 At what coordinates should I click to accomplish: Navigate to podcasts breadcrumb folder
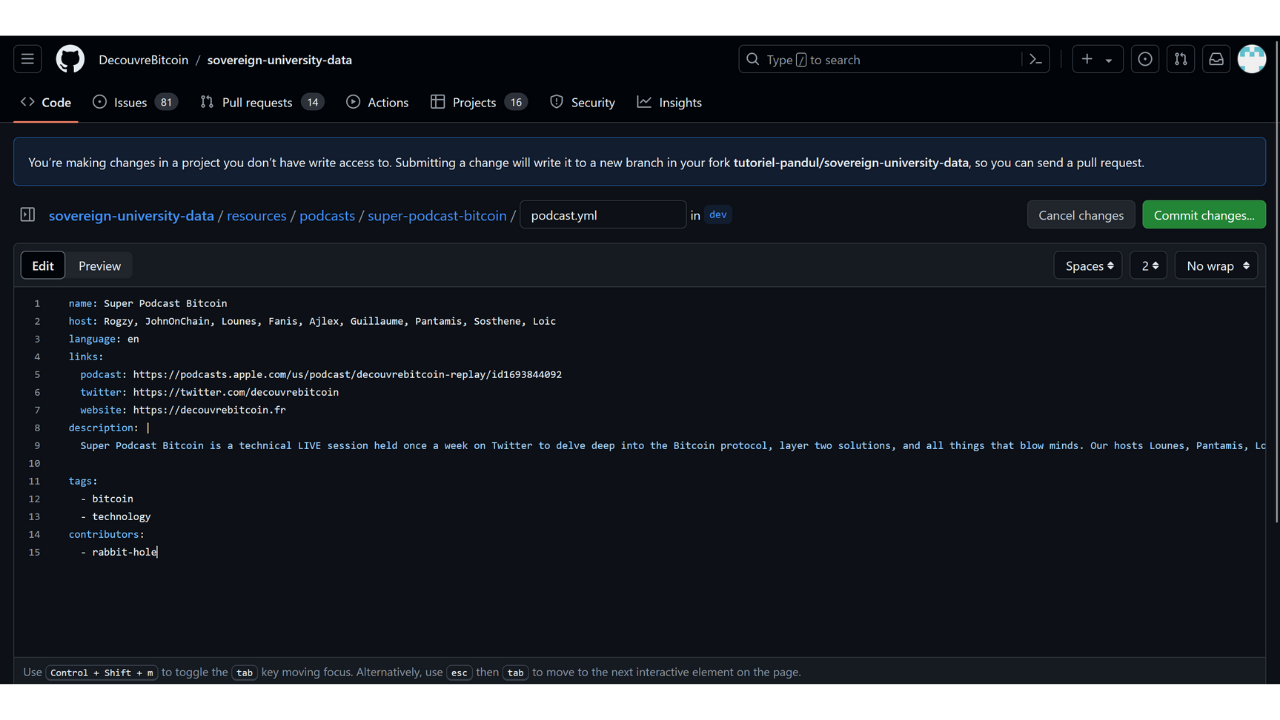click(327, 215)
